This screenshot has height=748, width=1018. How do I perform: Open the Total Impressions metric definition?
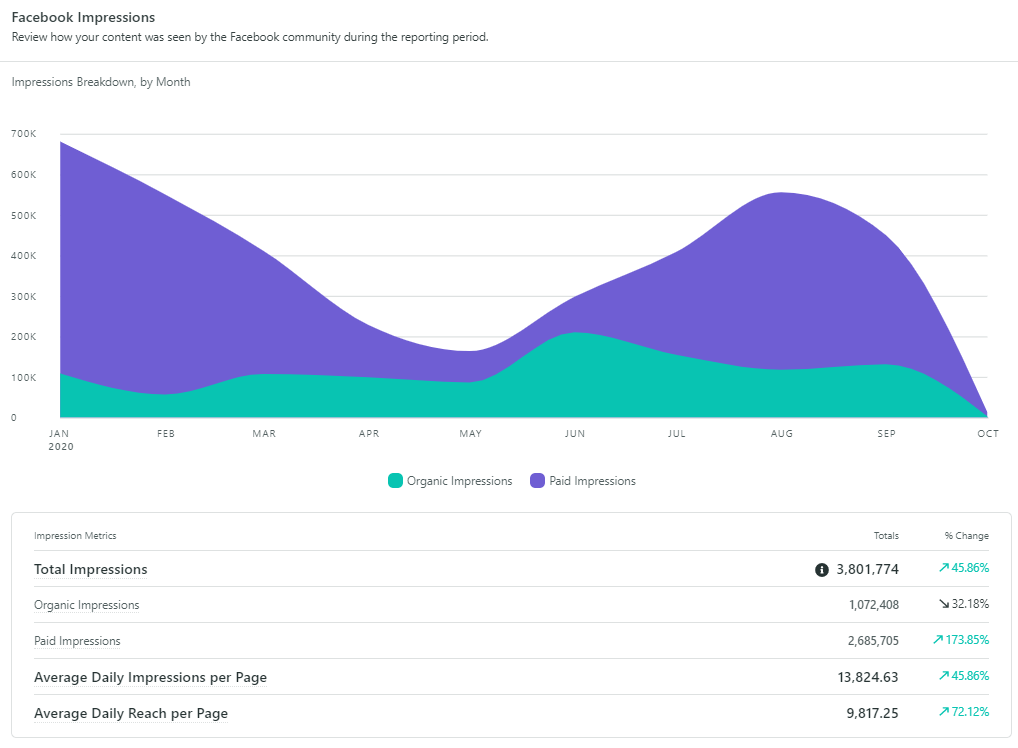click(x=91, y=569)
